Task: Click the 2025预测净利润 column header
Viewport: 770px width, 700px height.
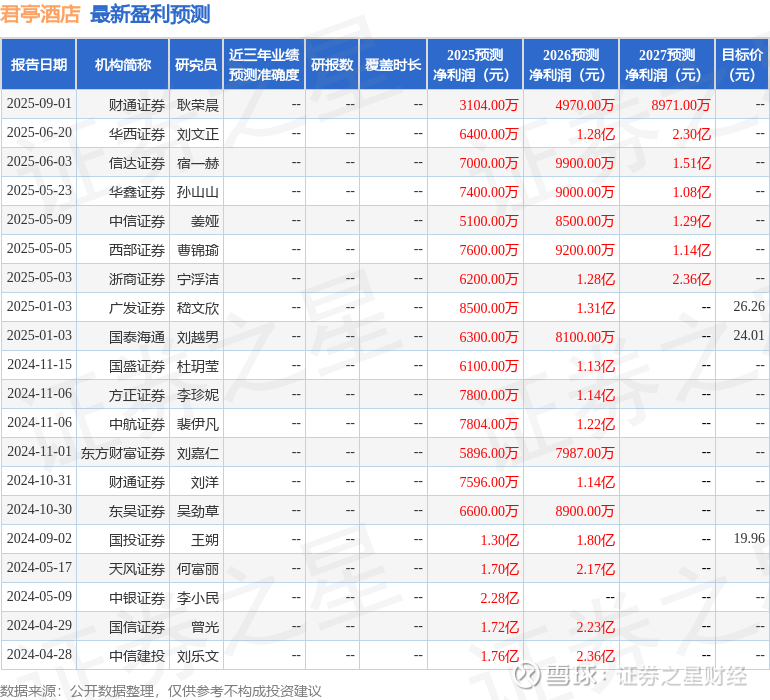Action: 475,64
